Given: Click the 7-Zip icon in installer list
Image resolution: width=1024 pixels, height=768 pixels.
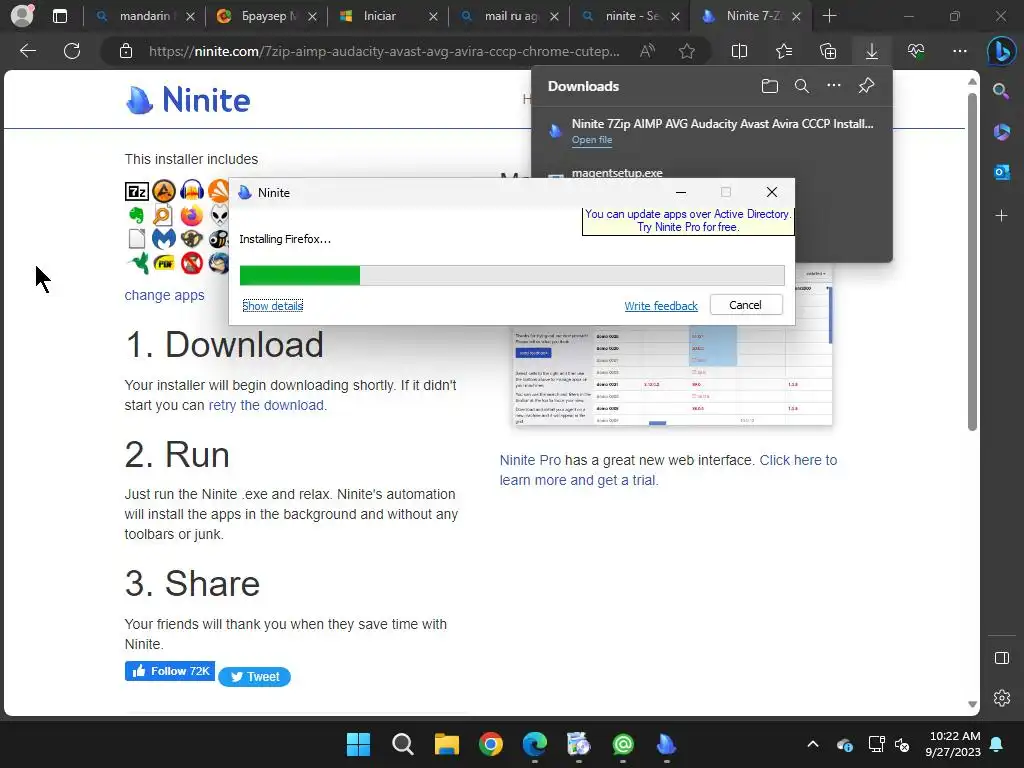Looking at the screenshot, I should coord(137,191).
